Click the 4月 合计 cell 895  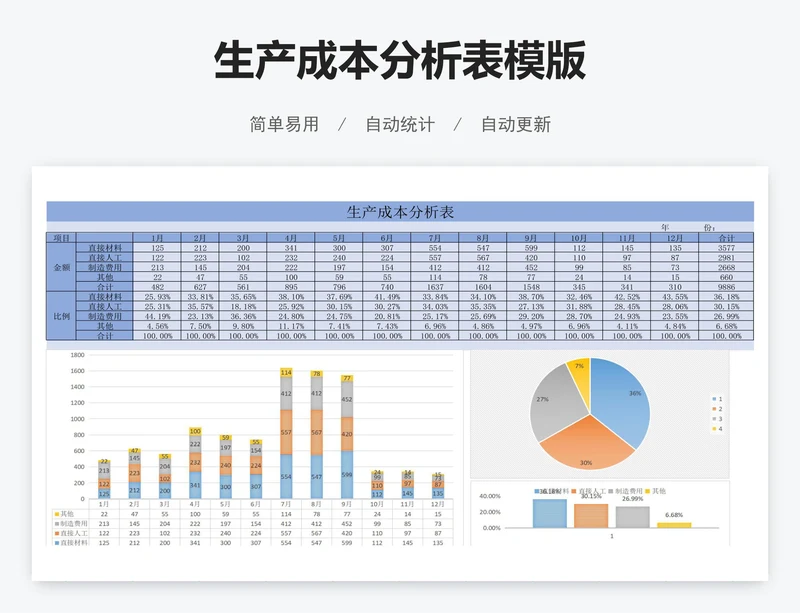point(291,287)
